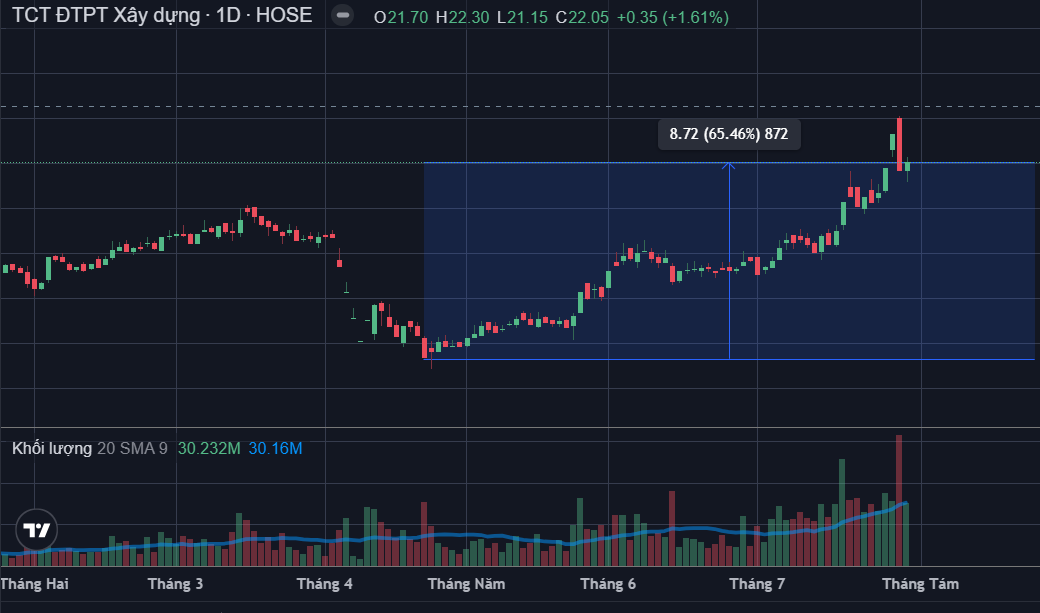This screenshot has height=613, width=1040.
Task: Select the Tháng 3 time axis label
Action: [175, 583]
